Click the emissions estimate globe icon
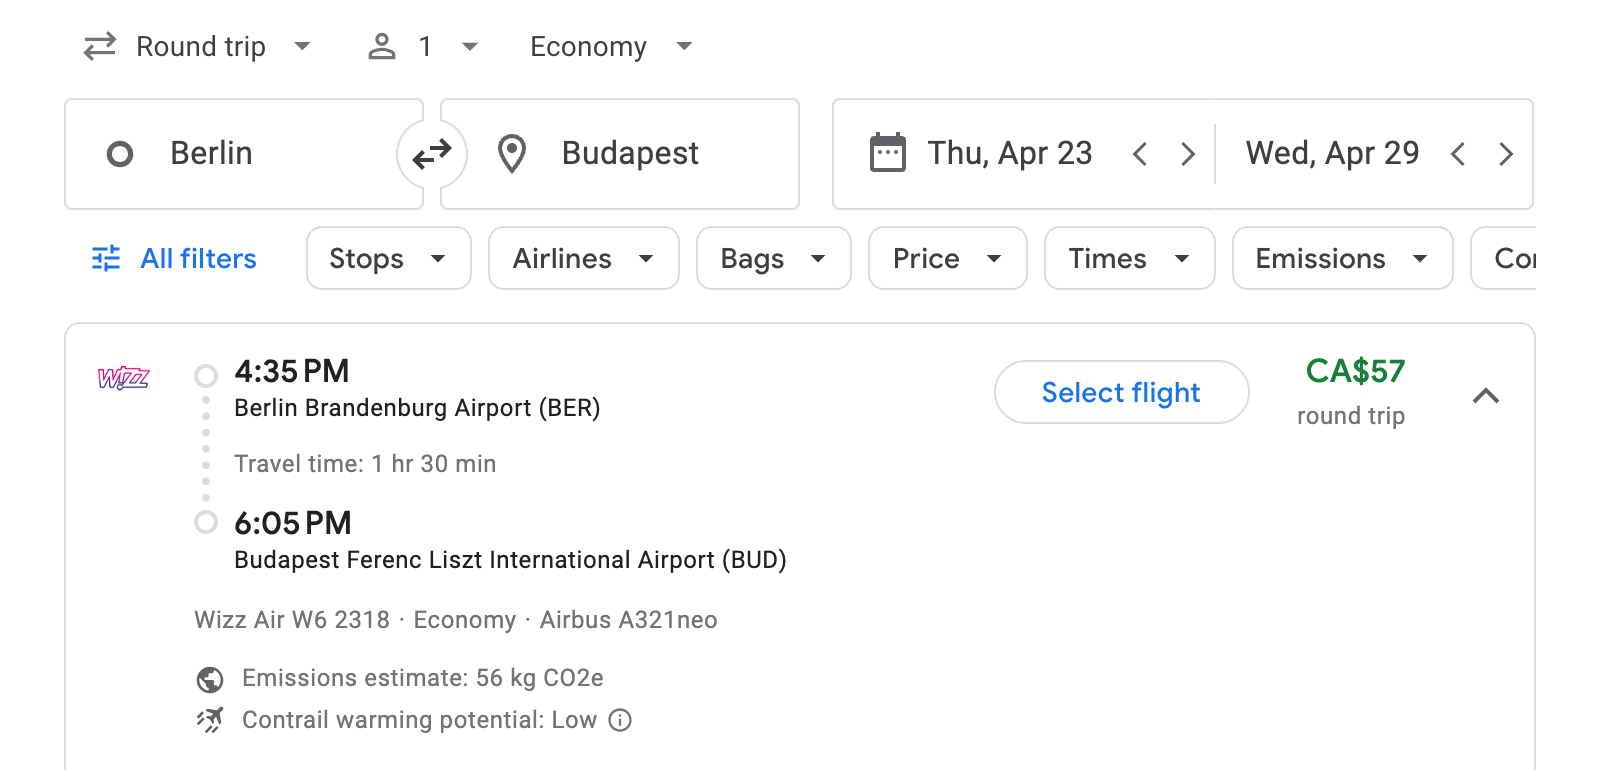Screen dimensions: 1600x770 click(208, 678)
